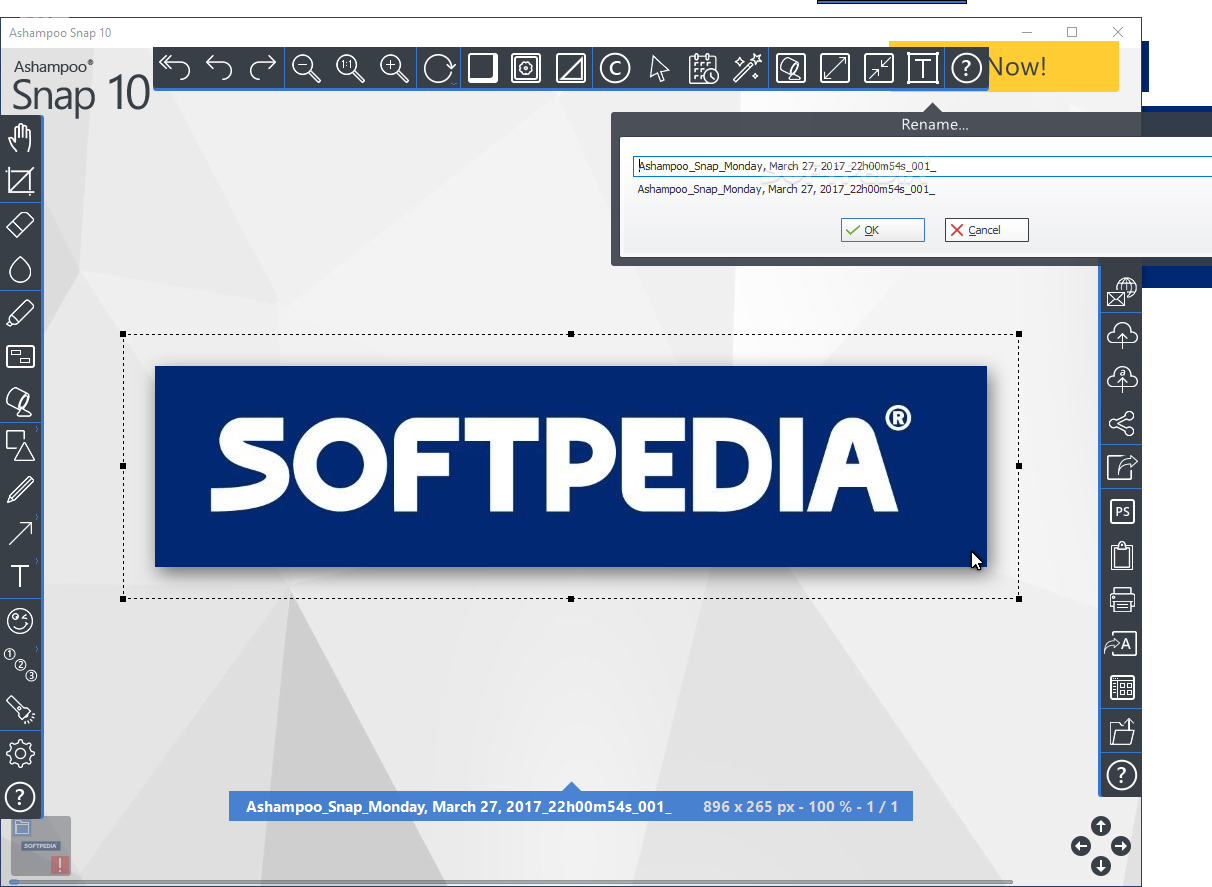Select the Shapes tool
The width and height of the screenshot is (1212, 887).
click(x=20, y=445)
